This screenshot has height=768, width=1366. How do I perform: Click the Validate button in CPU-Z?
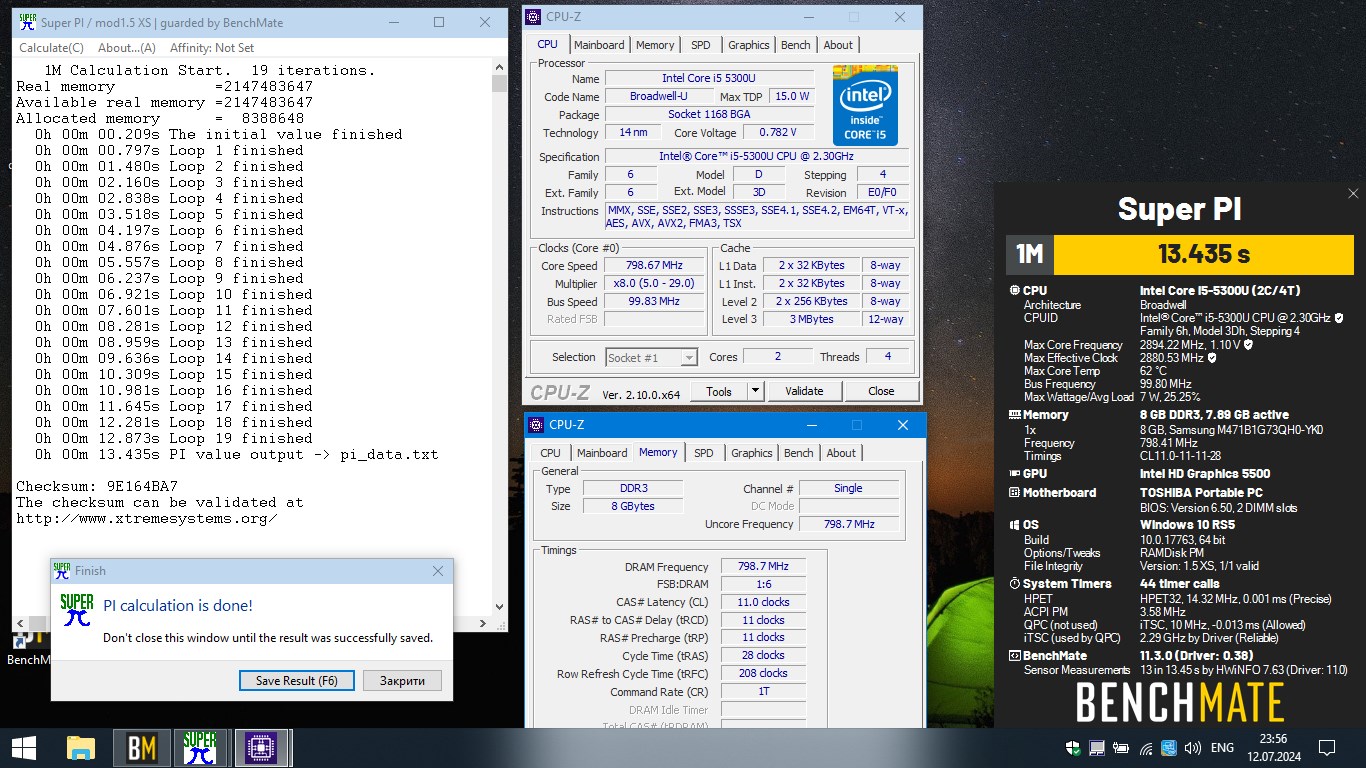804,391
